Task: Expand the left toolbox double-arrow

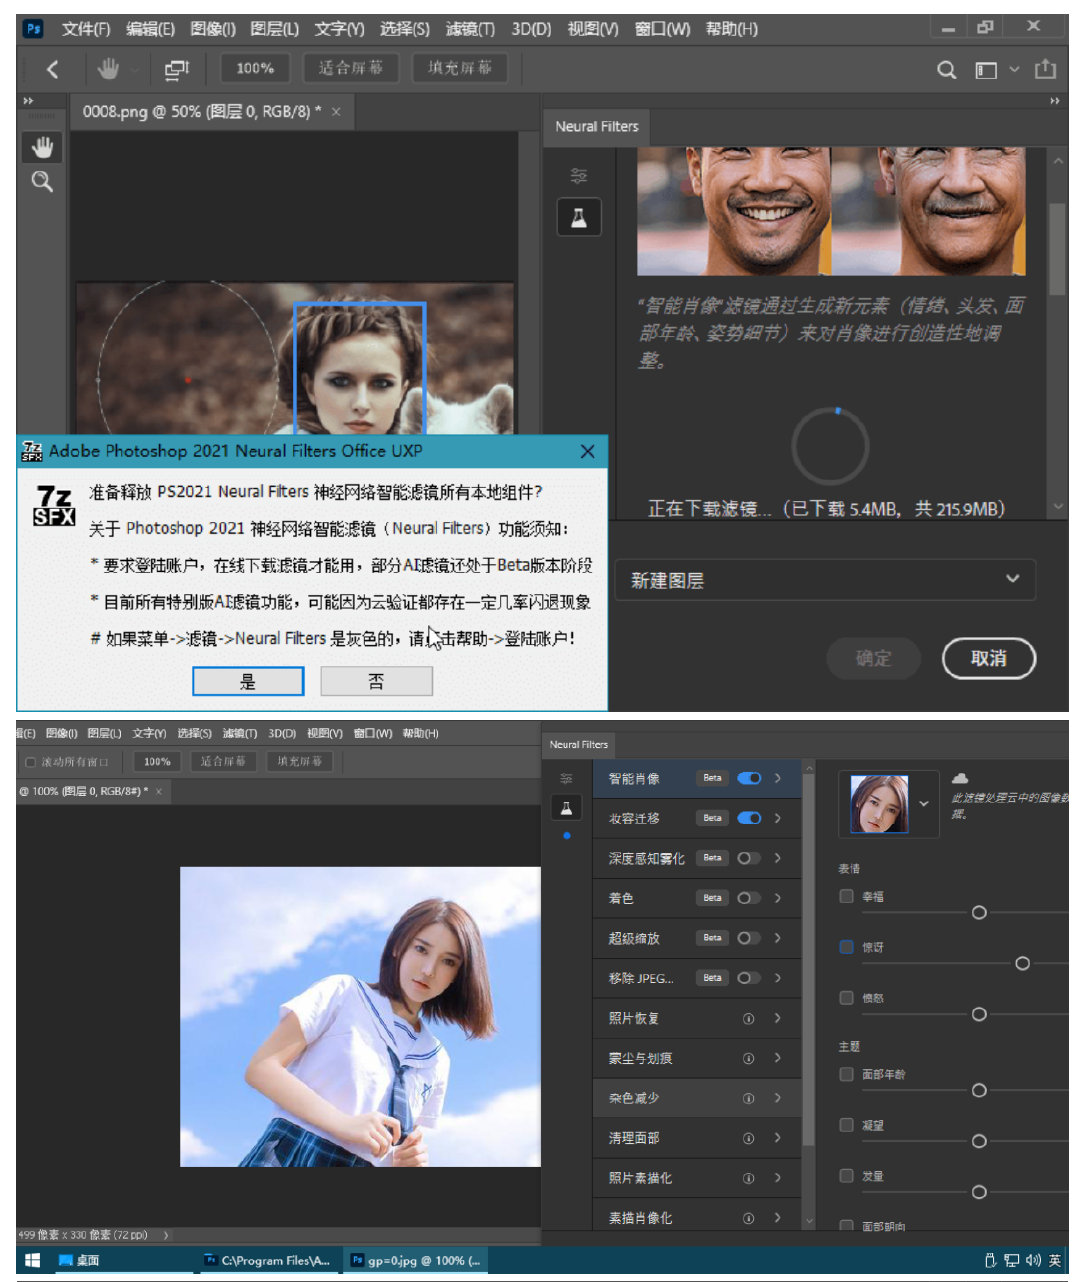Action: (x=28, y=101)
